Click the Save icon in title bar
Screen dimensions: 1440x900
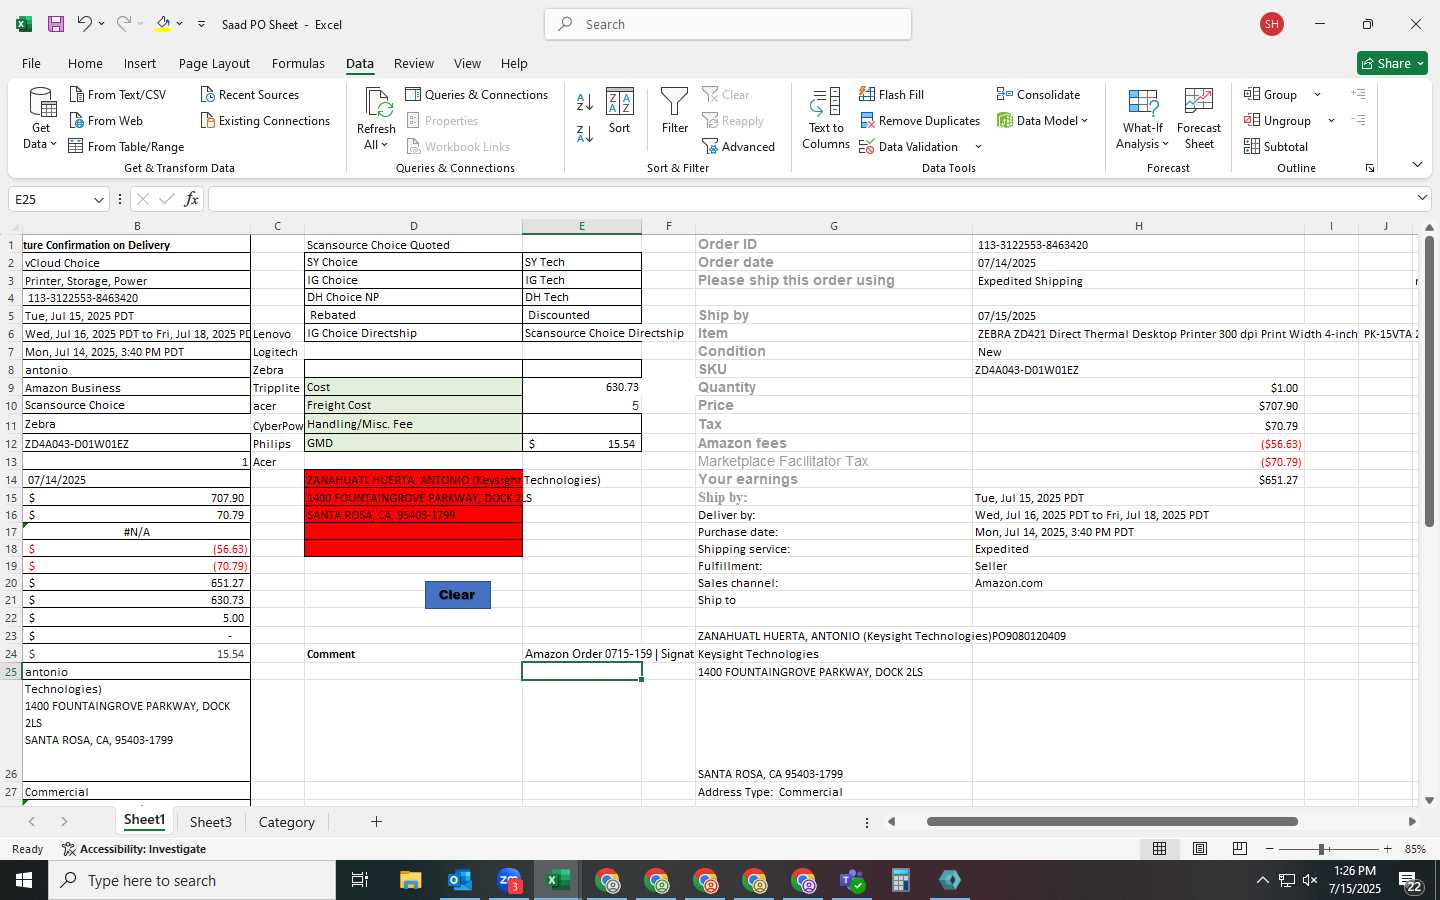(55, 24)
